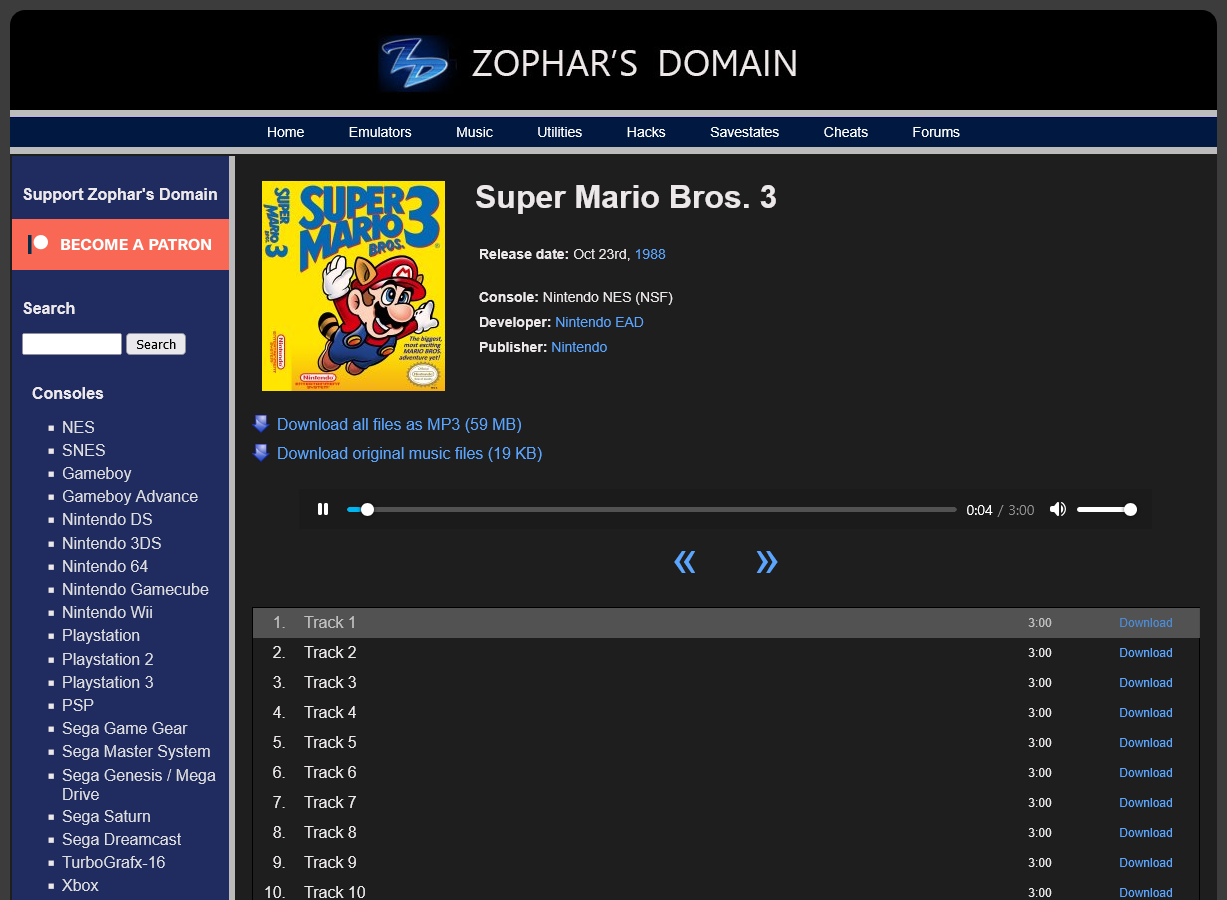Viewport: 1227px width, 900px height.
Task: Select Nintendo 64 in the Consoles list
Action: (105, 566)
